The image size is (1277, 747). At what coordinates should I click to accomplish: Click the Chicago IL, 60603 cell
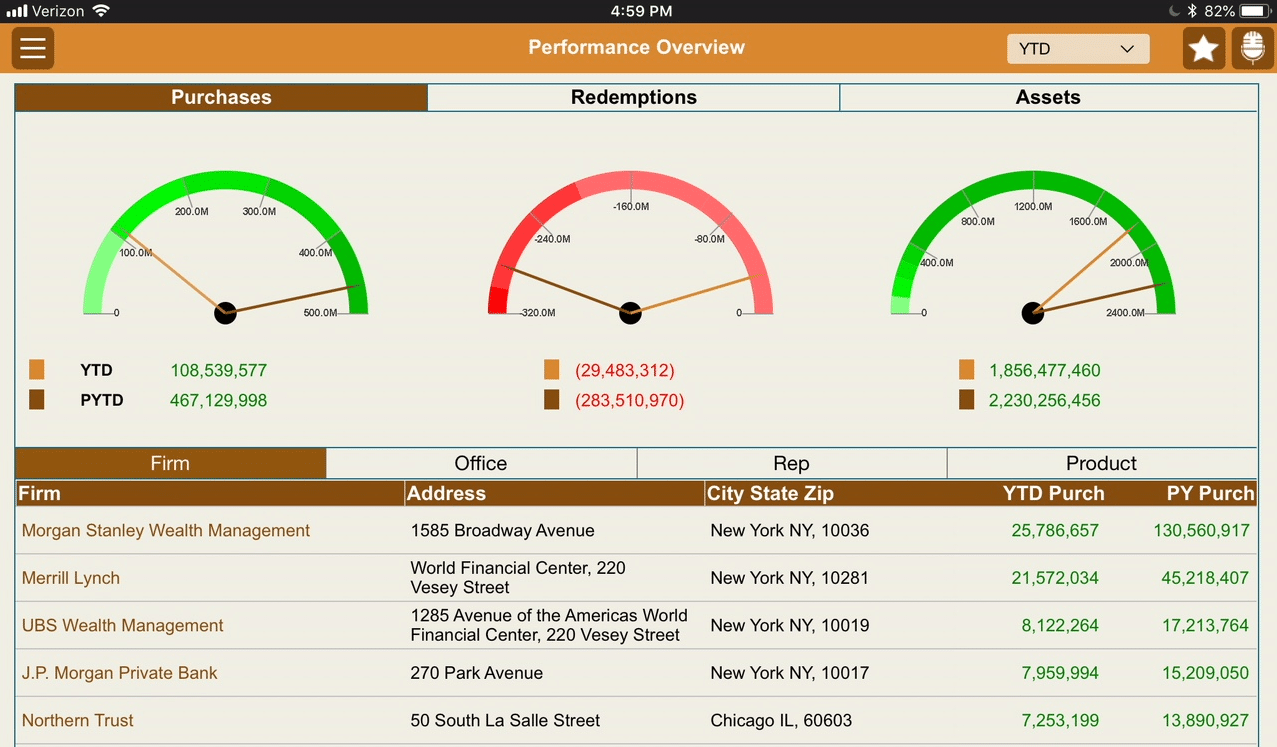click(781, 720)
